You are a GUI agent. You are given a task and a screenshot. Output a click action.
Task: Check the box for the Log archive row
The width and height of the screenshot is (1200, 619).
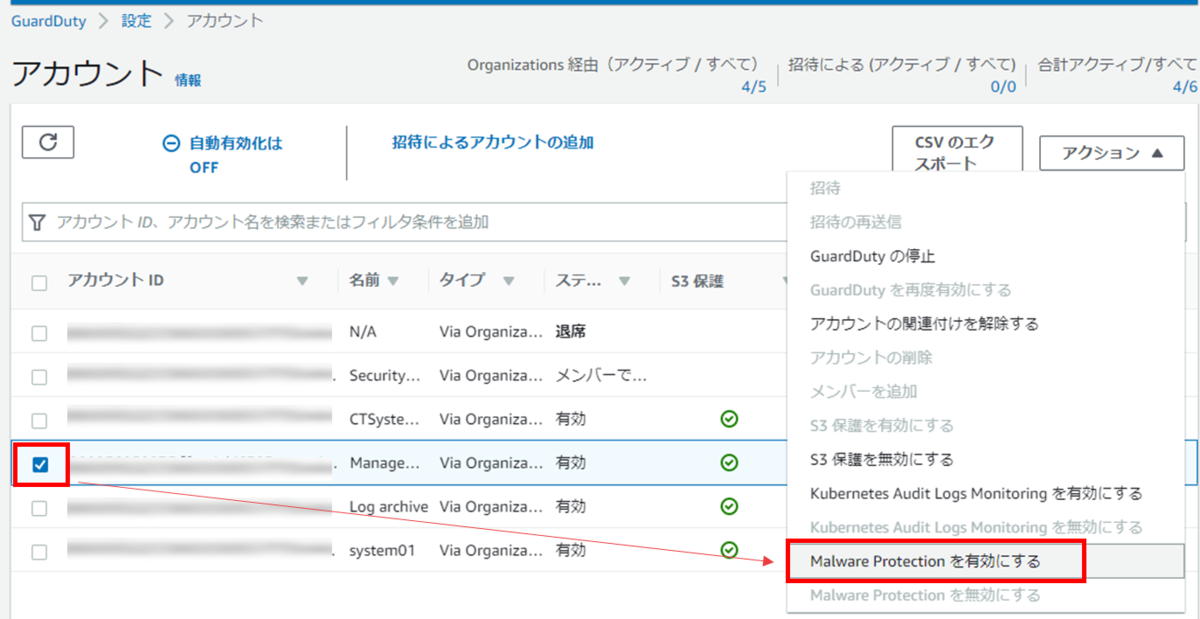coord(39,508)
